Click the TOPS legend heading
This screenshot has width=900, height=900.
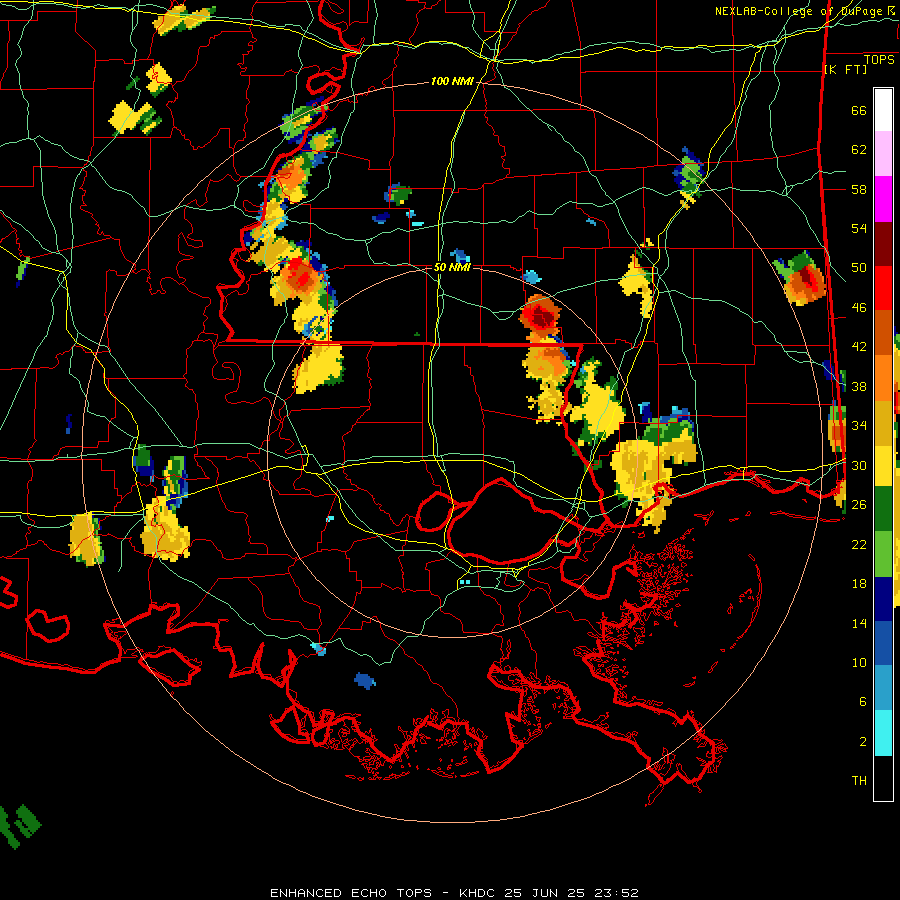point(879,59)
